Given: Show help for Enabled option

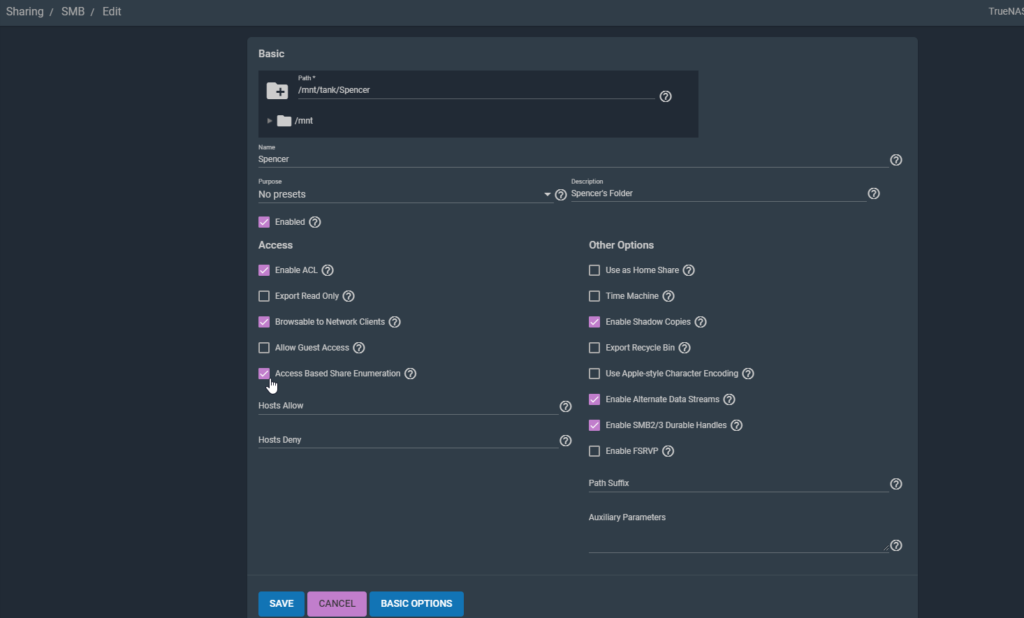Looking at the screenshot, I should tap(315, 222).
